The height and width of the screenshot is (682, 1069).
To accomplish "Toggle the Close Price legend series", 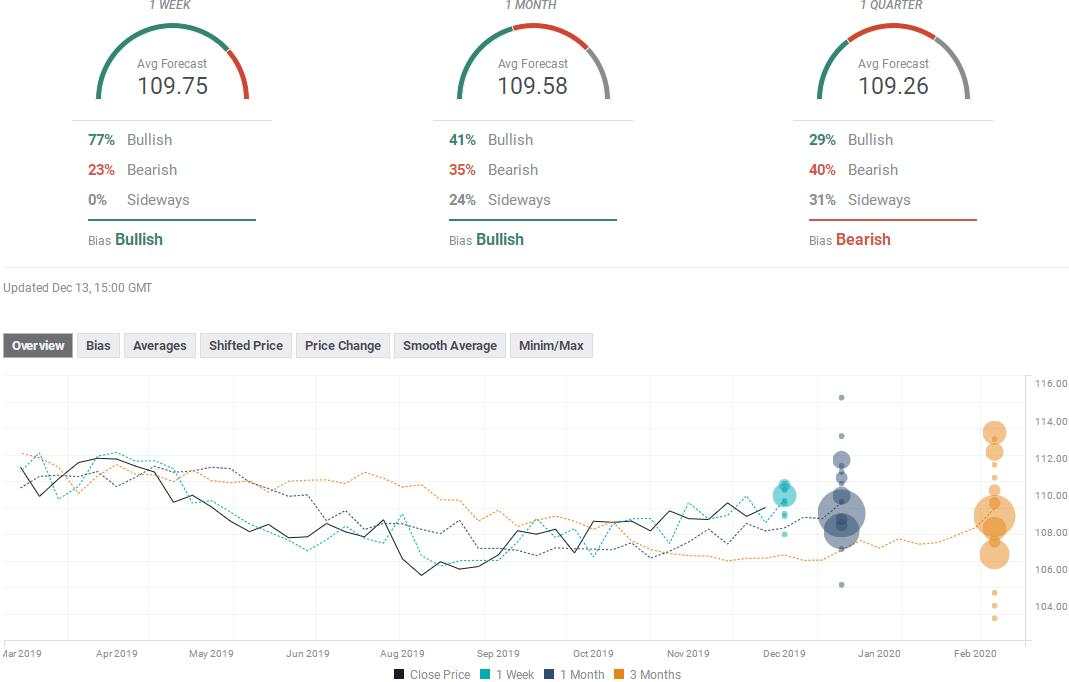I will (x=432, y=675).
